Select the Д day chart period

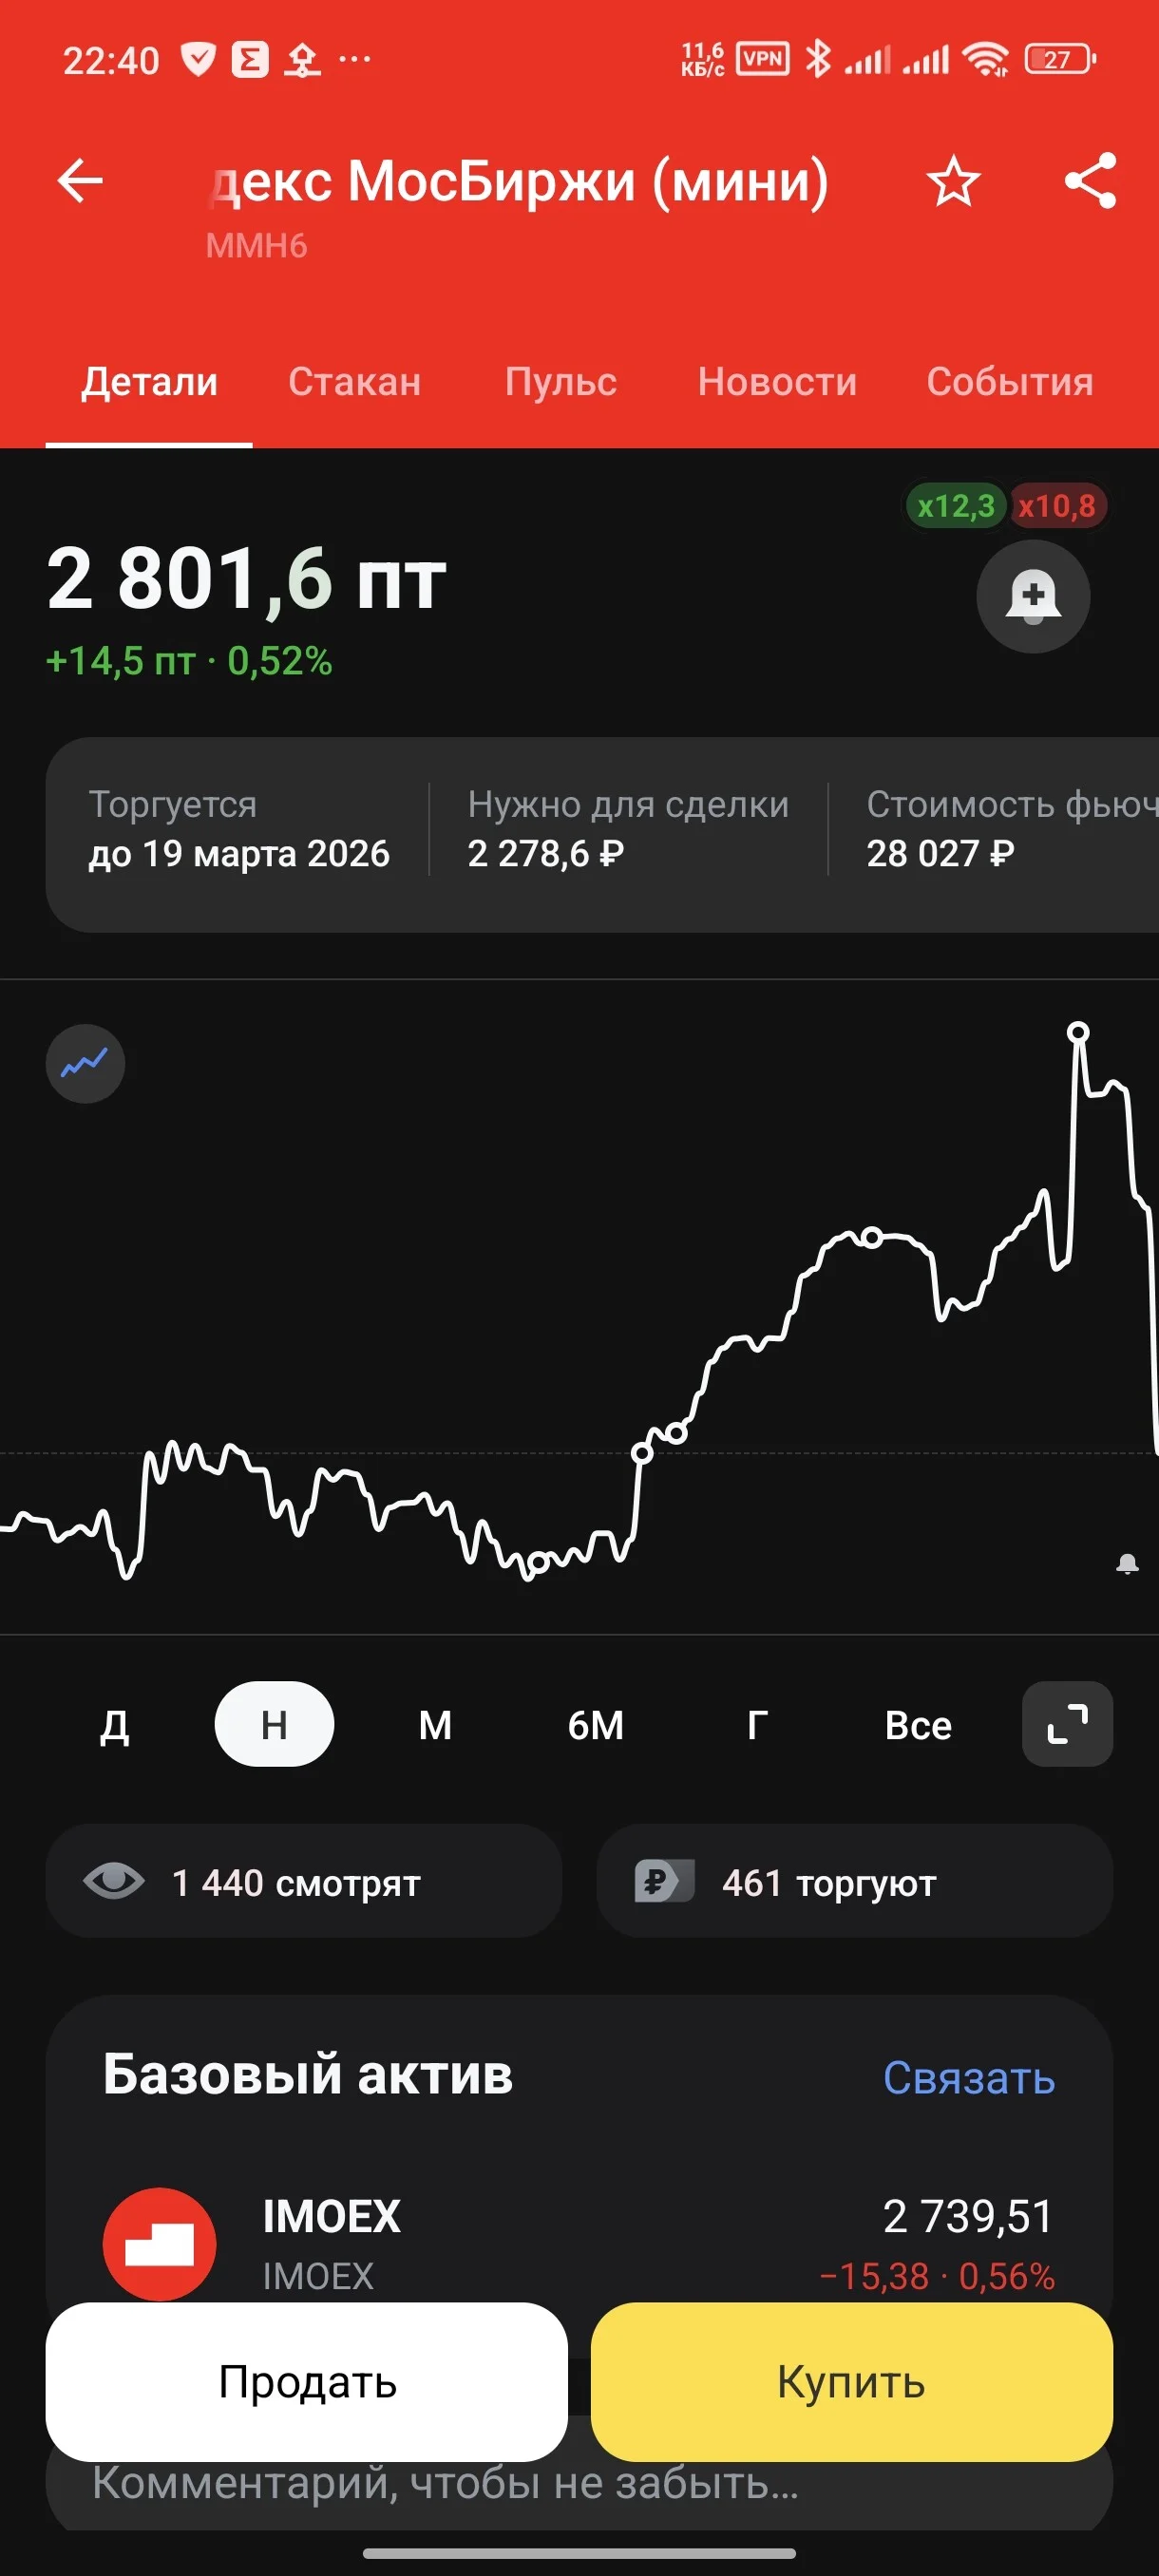click(x=114, y=1725)
